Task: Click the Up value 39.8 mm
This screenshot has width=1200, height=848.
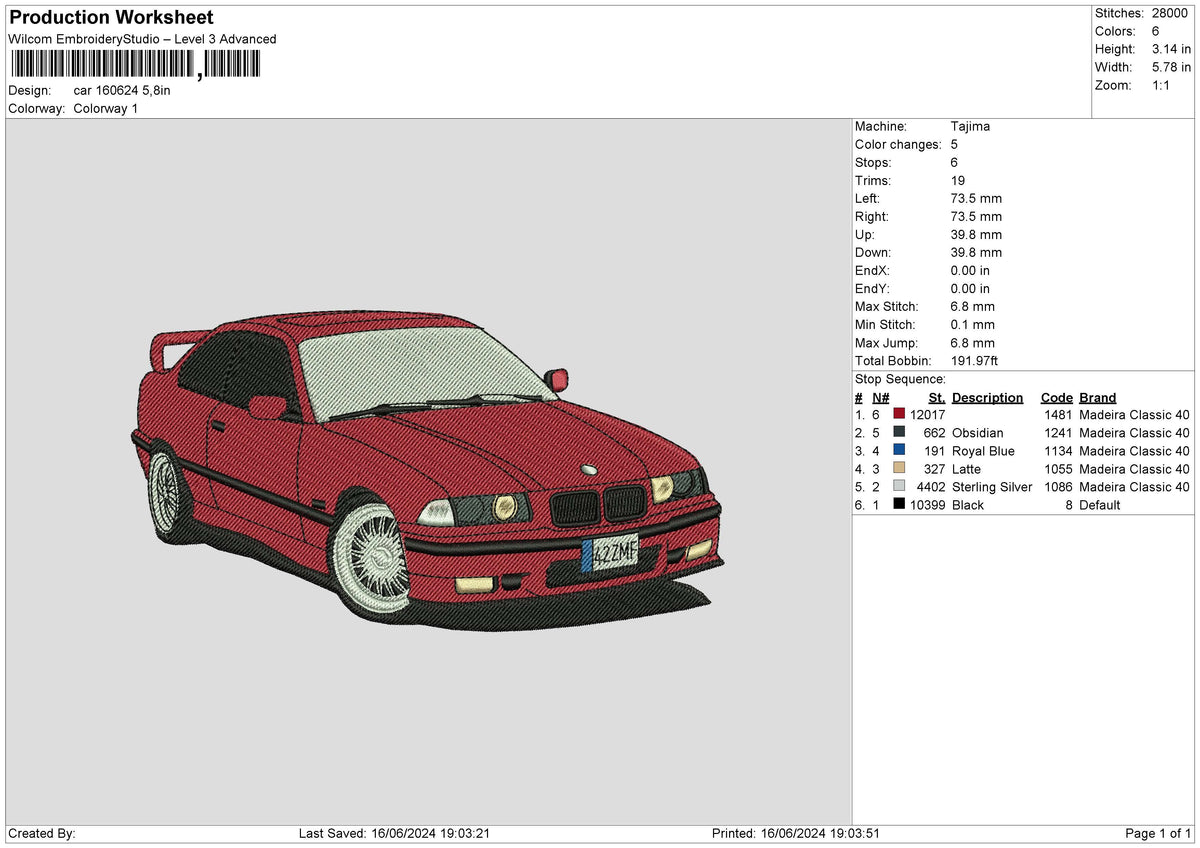Action: point(976,235)
